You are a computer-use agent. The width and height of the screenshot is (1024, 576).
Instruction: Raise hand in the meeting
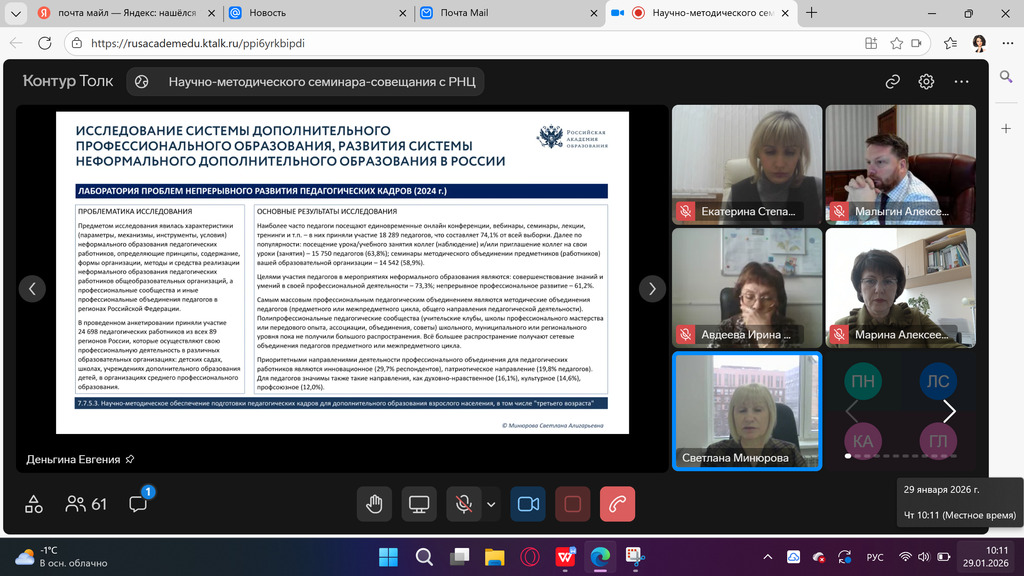tap(374, 504)
